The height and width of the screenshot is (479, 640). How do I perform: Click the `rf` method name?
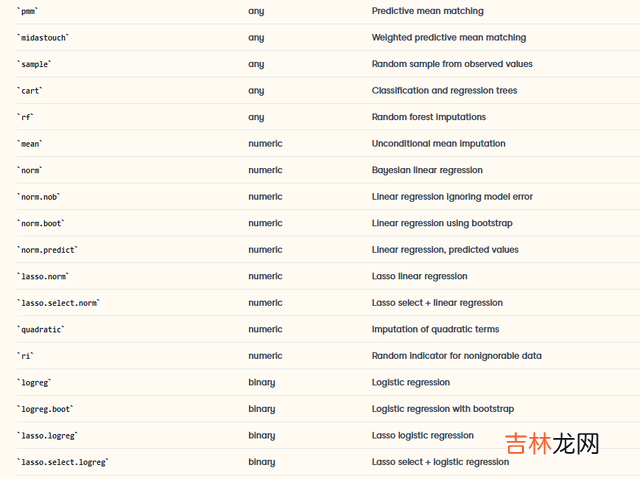26,117
